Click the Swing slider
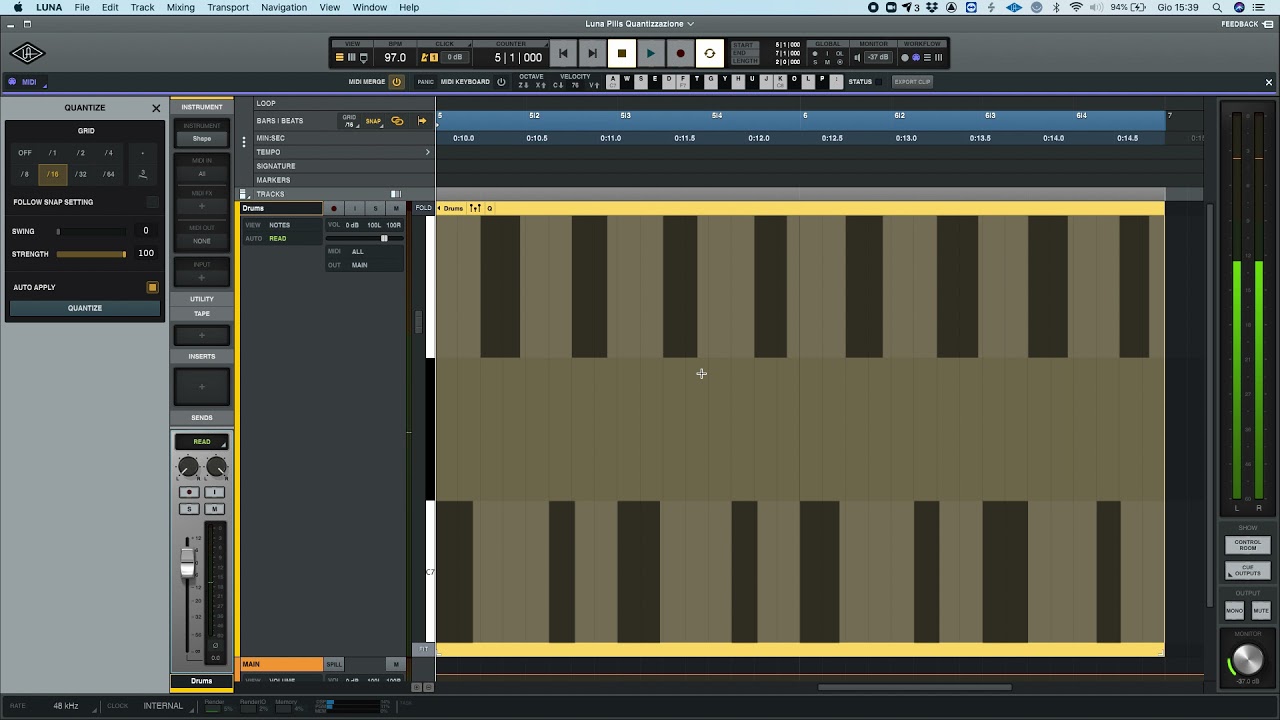This screenshot has width=1280, height=720. point(92,231)
